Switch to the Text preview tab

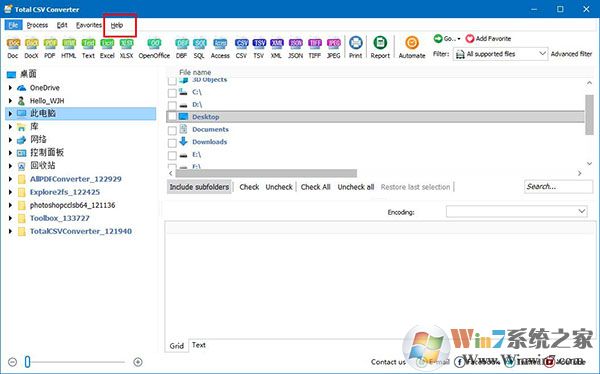199,345
